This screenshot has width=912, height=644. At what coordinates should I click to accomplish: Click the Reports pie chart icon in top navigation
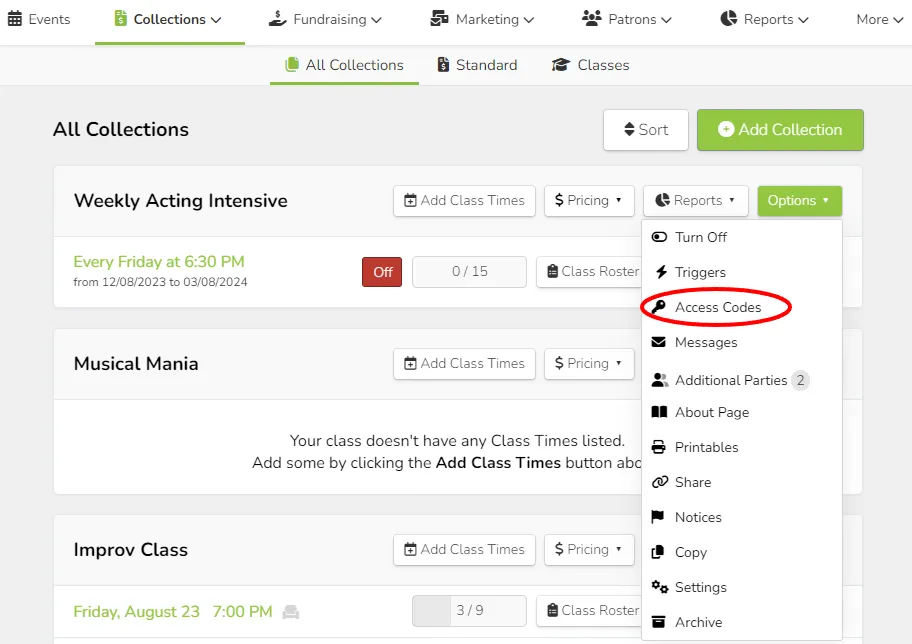point(729,19)
